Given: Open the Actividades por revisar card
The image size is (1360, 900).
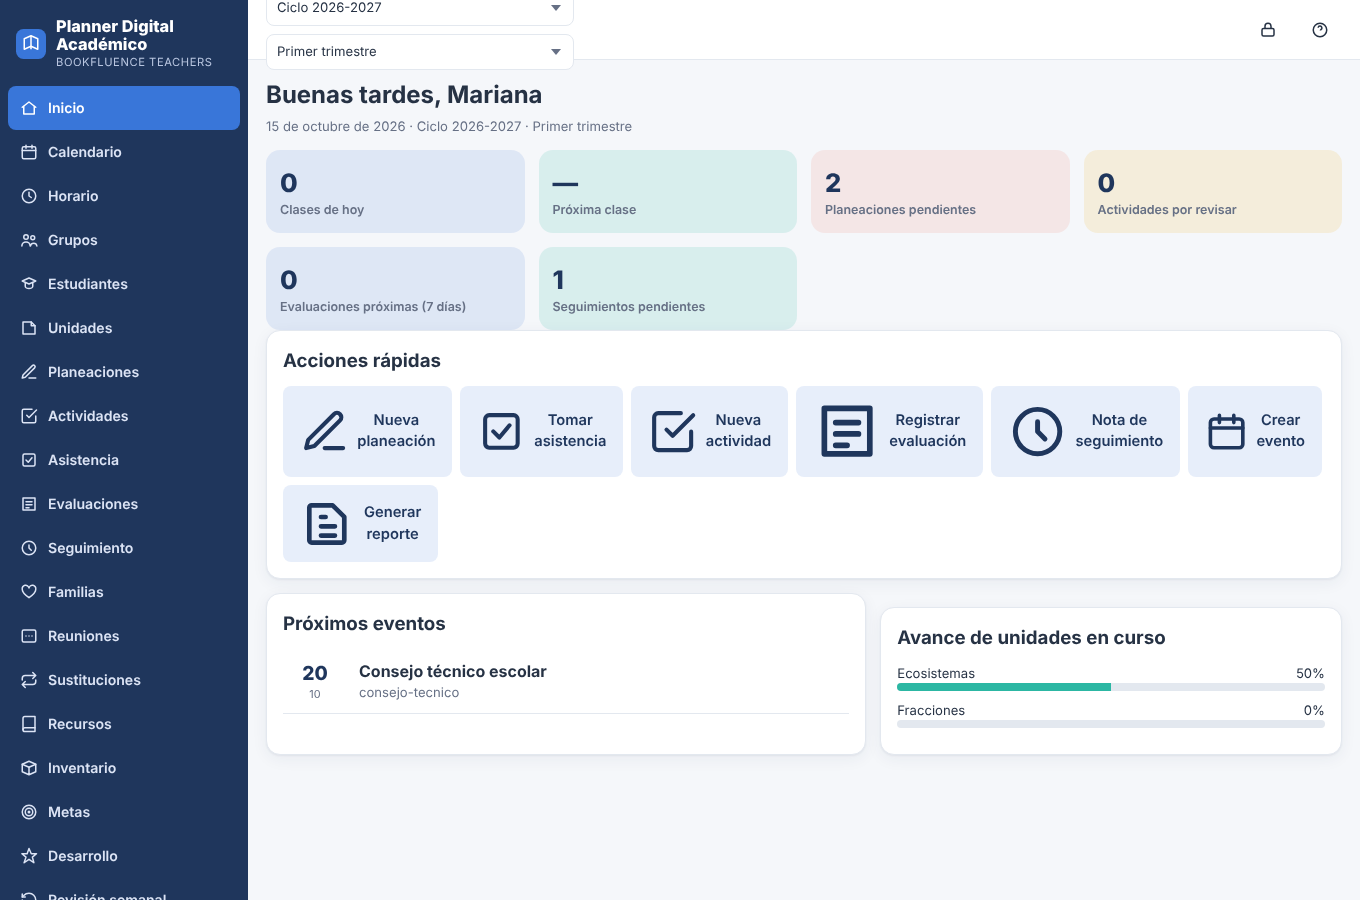Looking at the screenshot, I should 1213,192.
